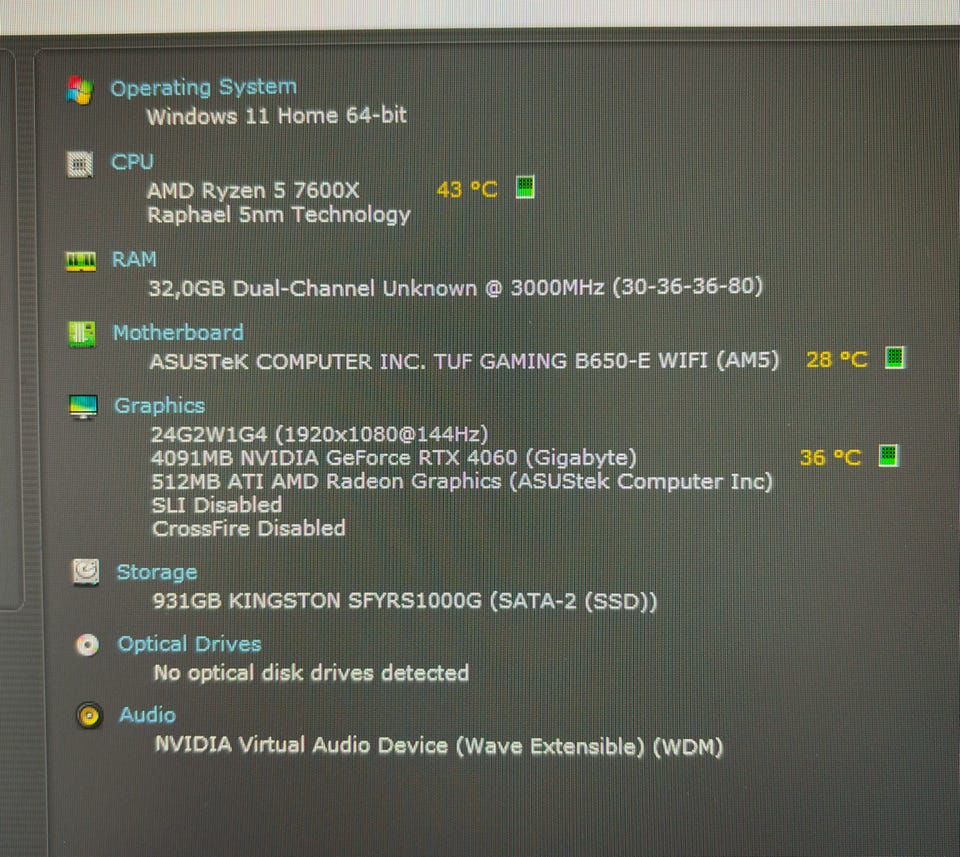Click the Motherboard section icon
This screenshot has height=857, width=960.
[81, 334]
